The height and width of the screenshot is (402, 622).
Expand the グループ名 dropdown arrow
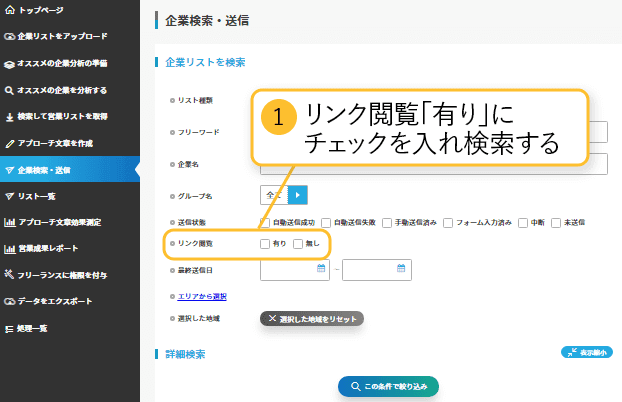coord(298,195)
